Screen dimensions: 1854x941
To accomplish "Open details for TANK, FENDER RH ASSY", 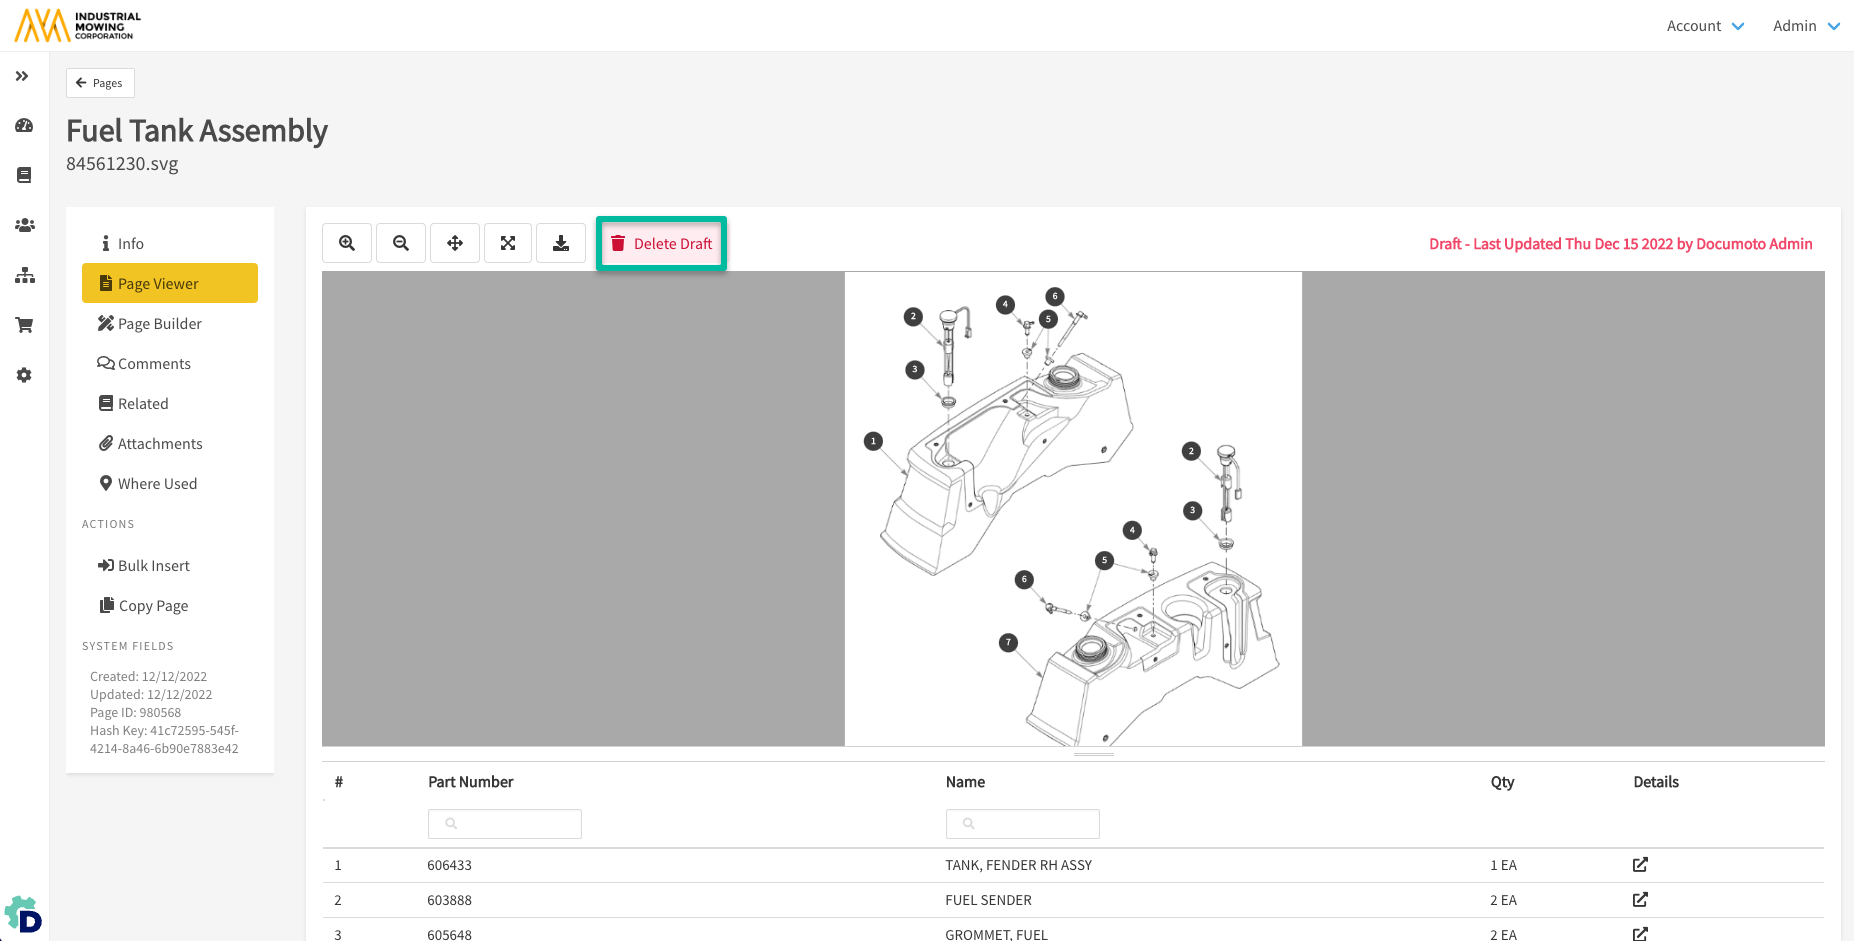I will pos(1640,865).
